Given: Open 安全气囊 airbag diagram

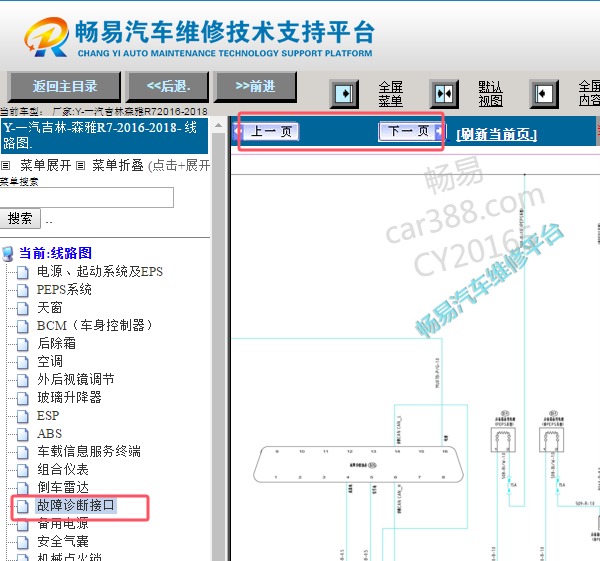Looking at the screenshot, I should point(63,541).
